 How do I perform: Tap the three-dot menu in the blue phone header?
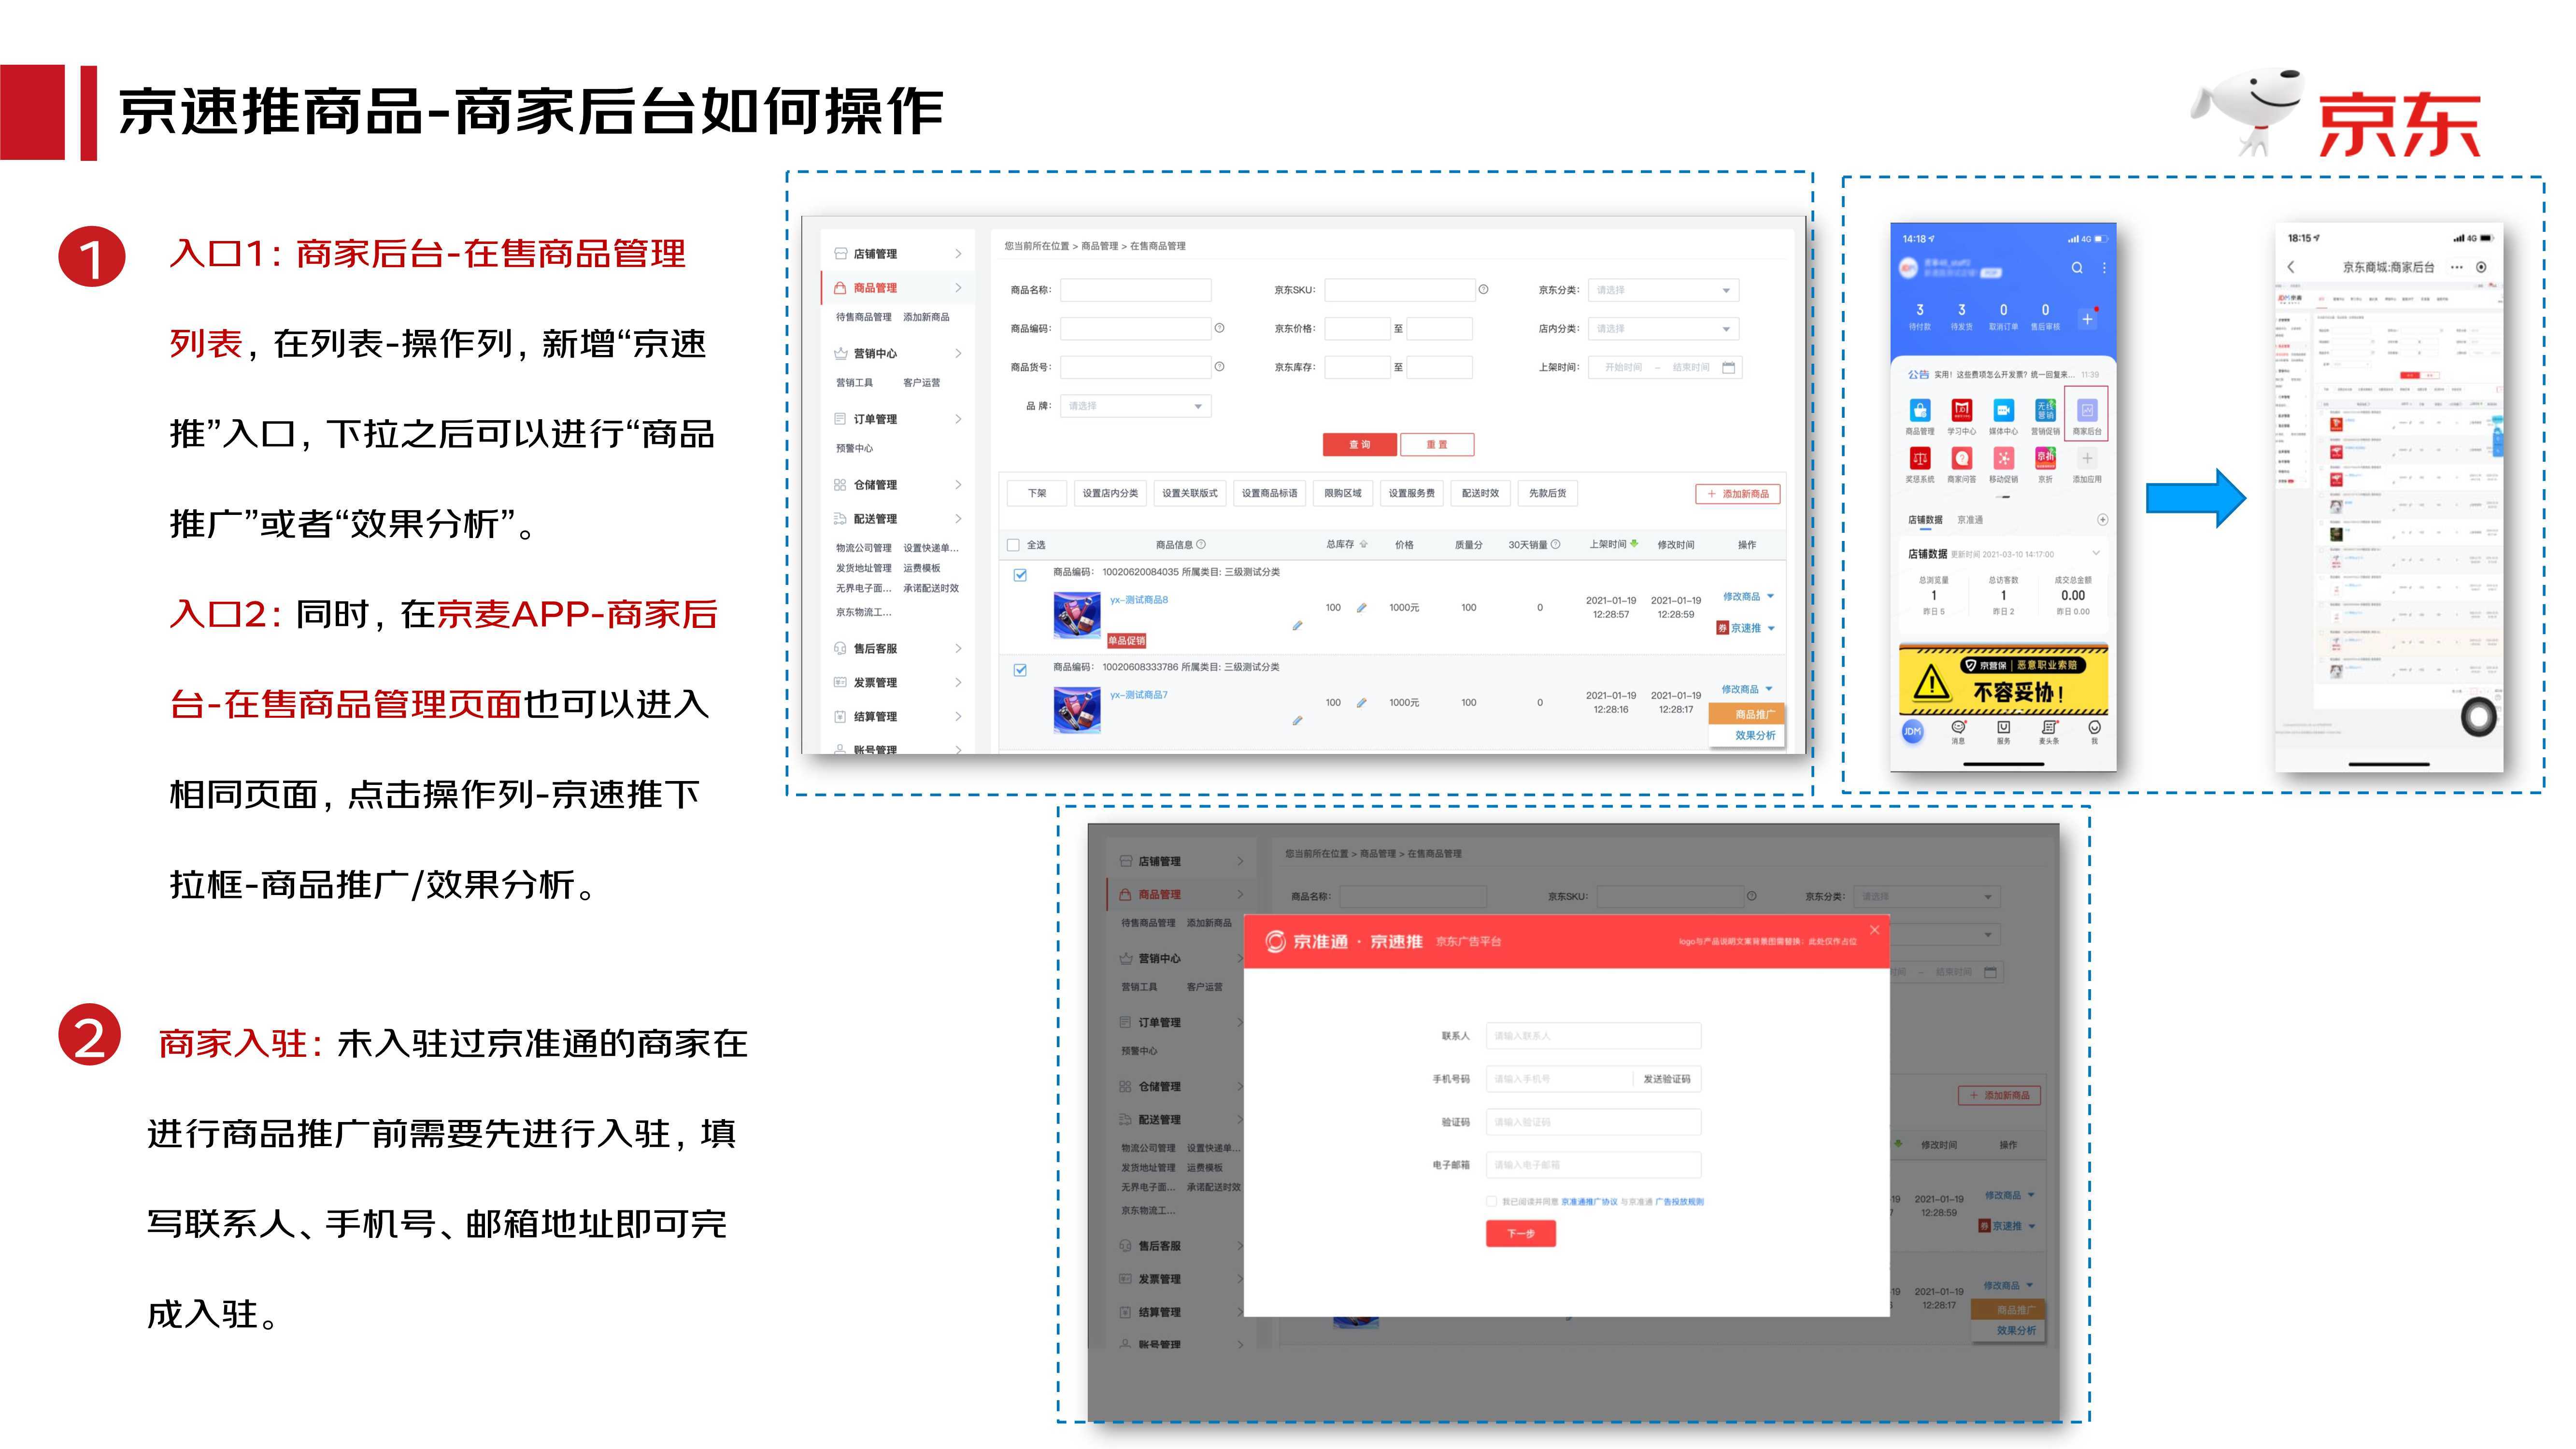click(2104, 268)
